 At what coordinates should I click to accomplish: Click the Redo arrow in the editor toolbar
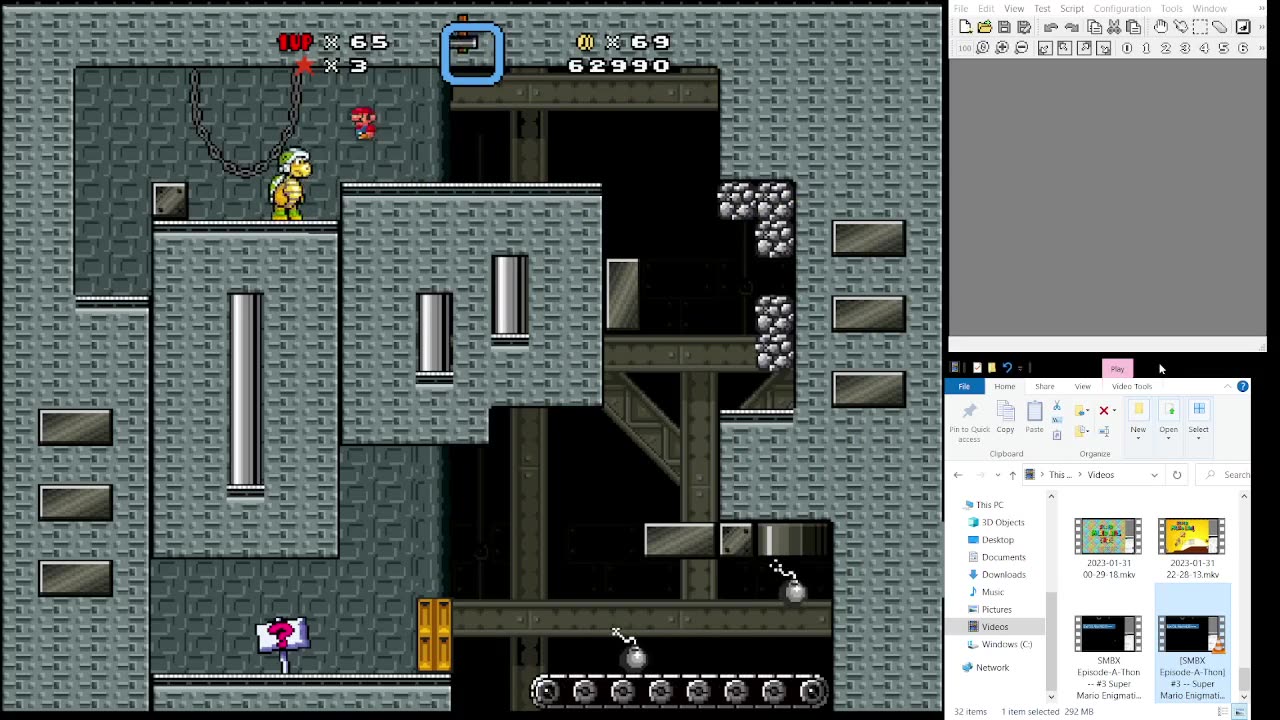pos(1072,27)
